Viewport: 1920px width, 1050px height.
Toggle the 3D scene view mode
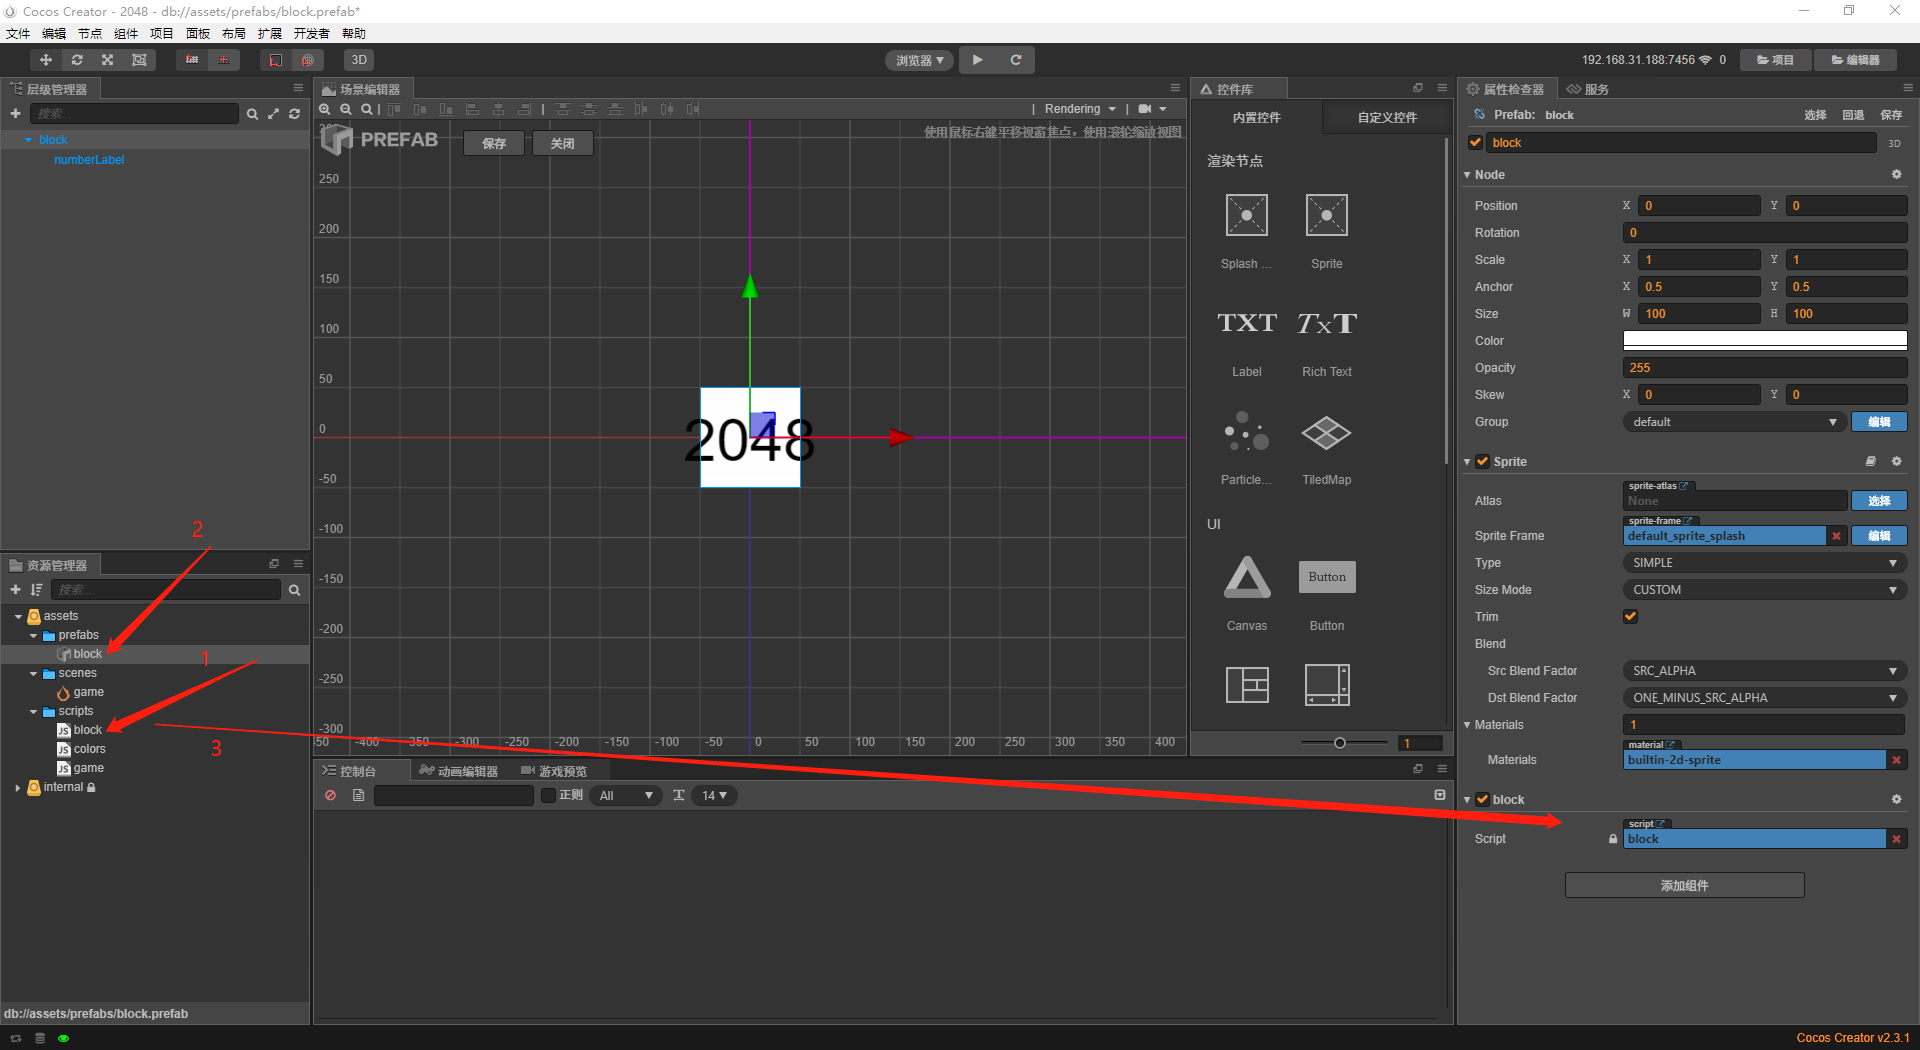click(358, 60)
